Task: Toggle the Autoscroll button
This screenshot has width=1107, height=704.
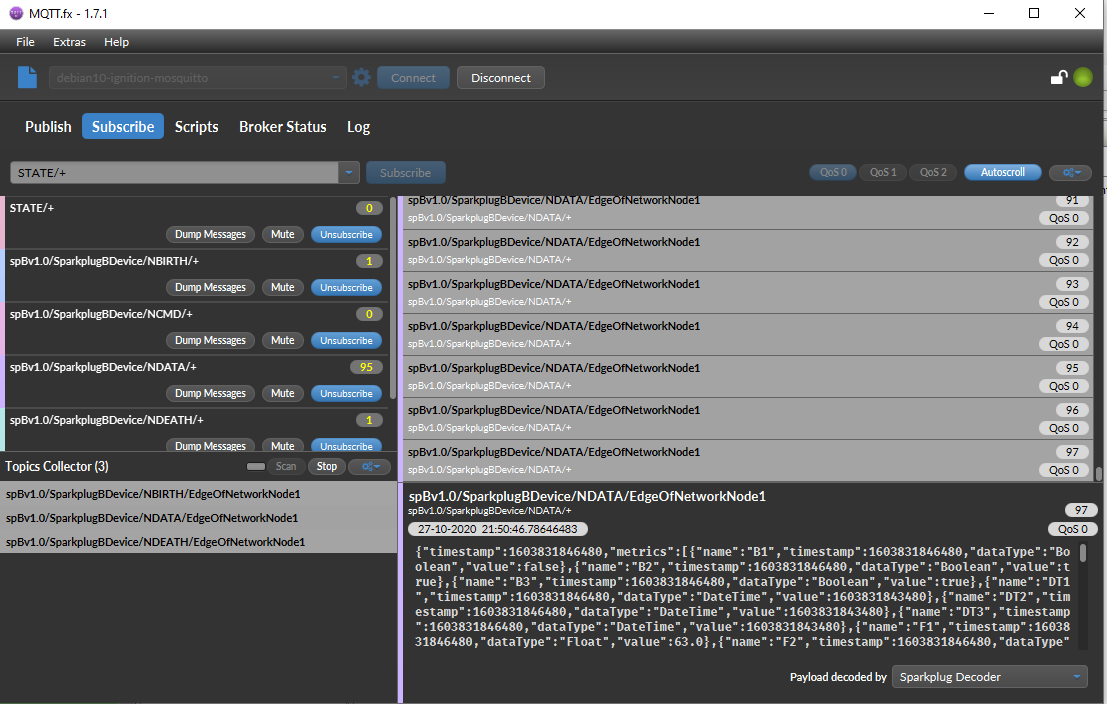Action: (x=1002, y=172)
